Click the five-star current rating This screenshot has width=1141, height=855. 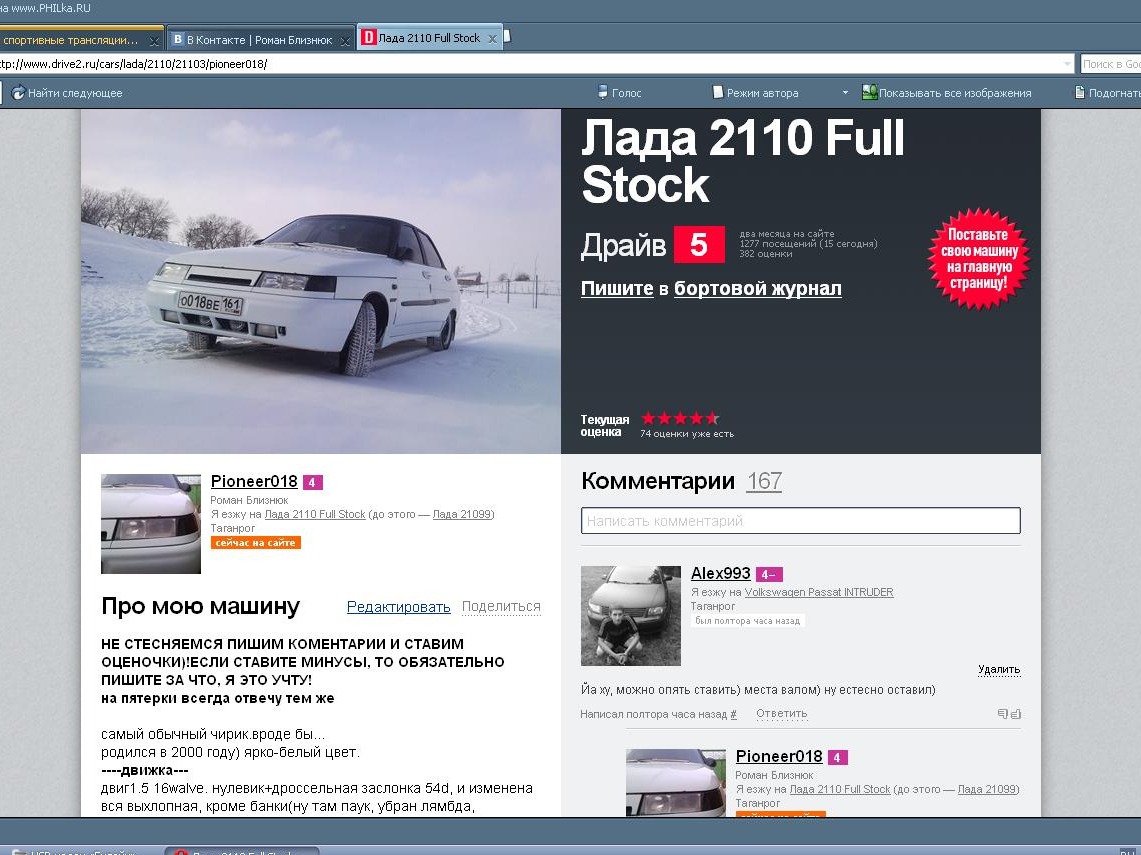[x=680, y=418]
